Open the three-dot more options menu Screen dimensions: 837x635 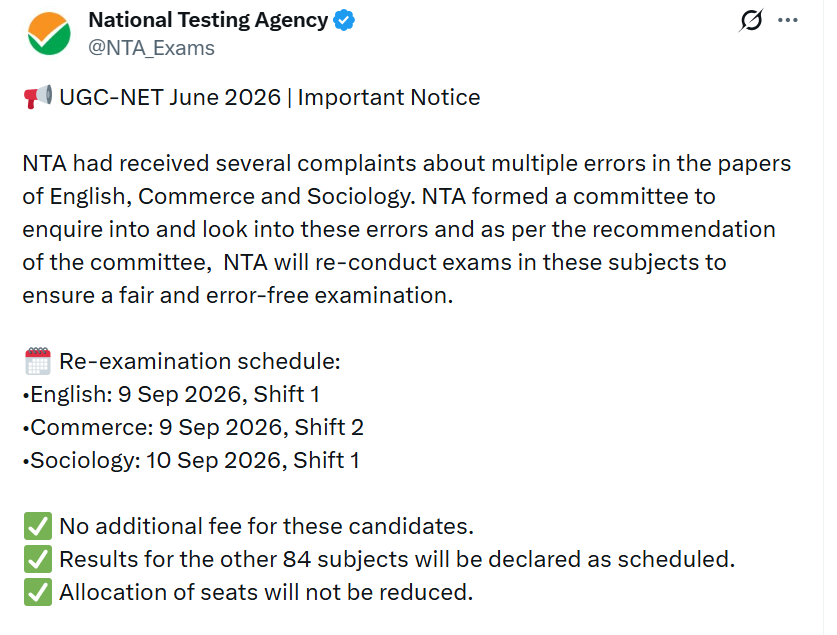787,20
